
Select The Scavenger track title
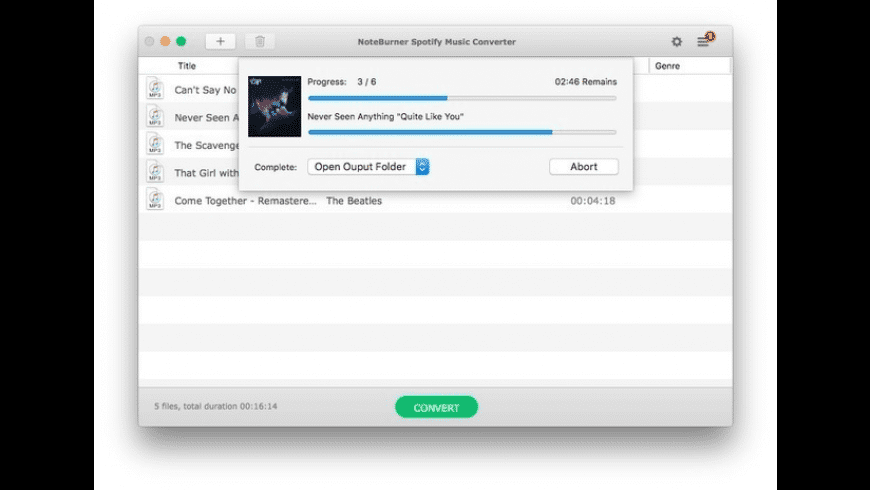point(206,145)
